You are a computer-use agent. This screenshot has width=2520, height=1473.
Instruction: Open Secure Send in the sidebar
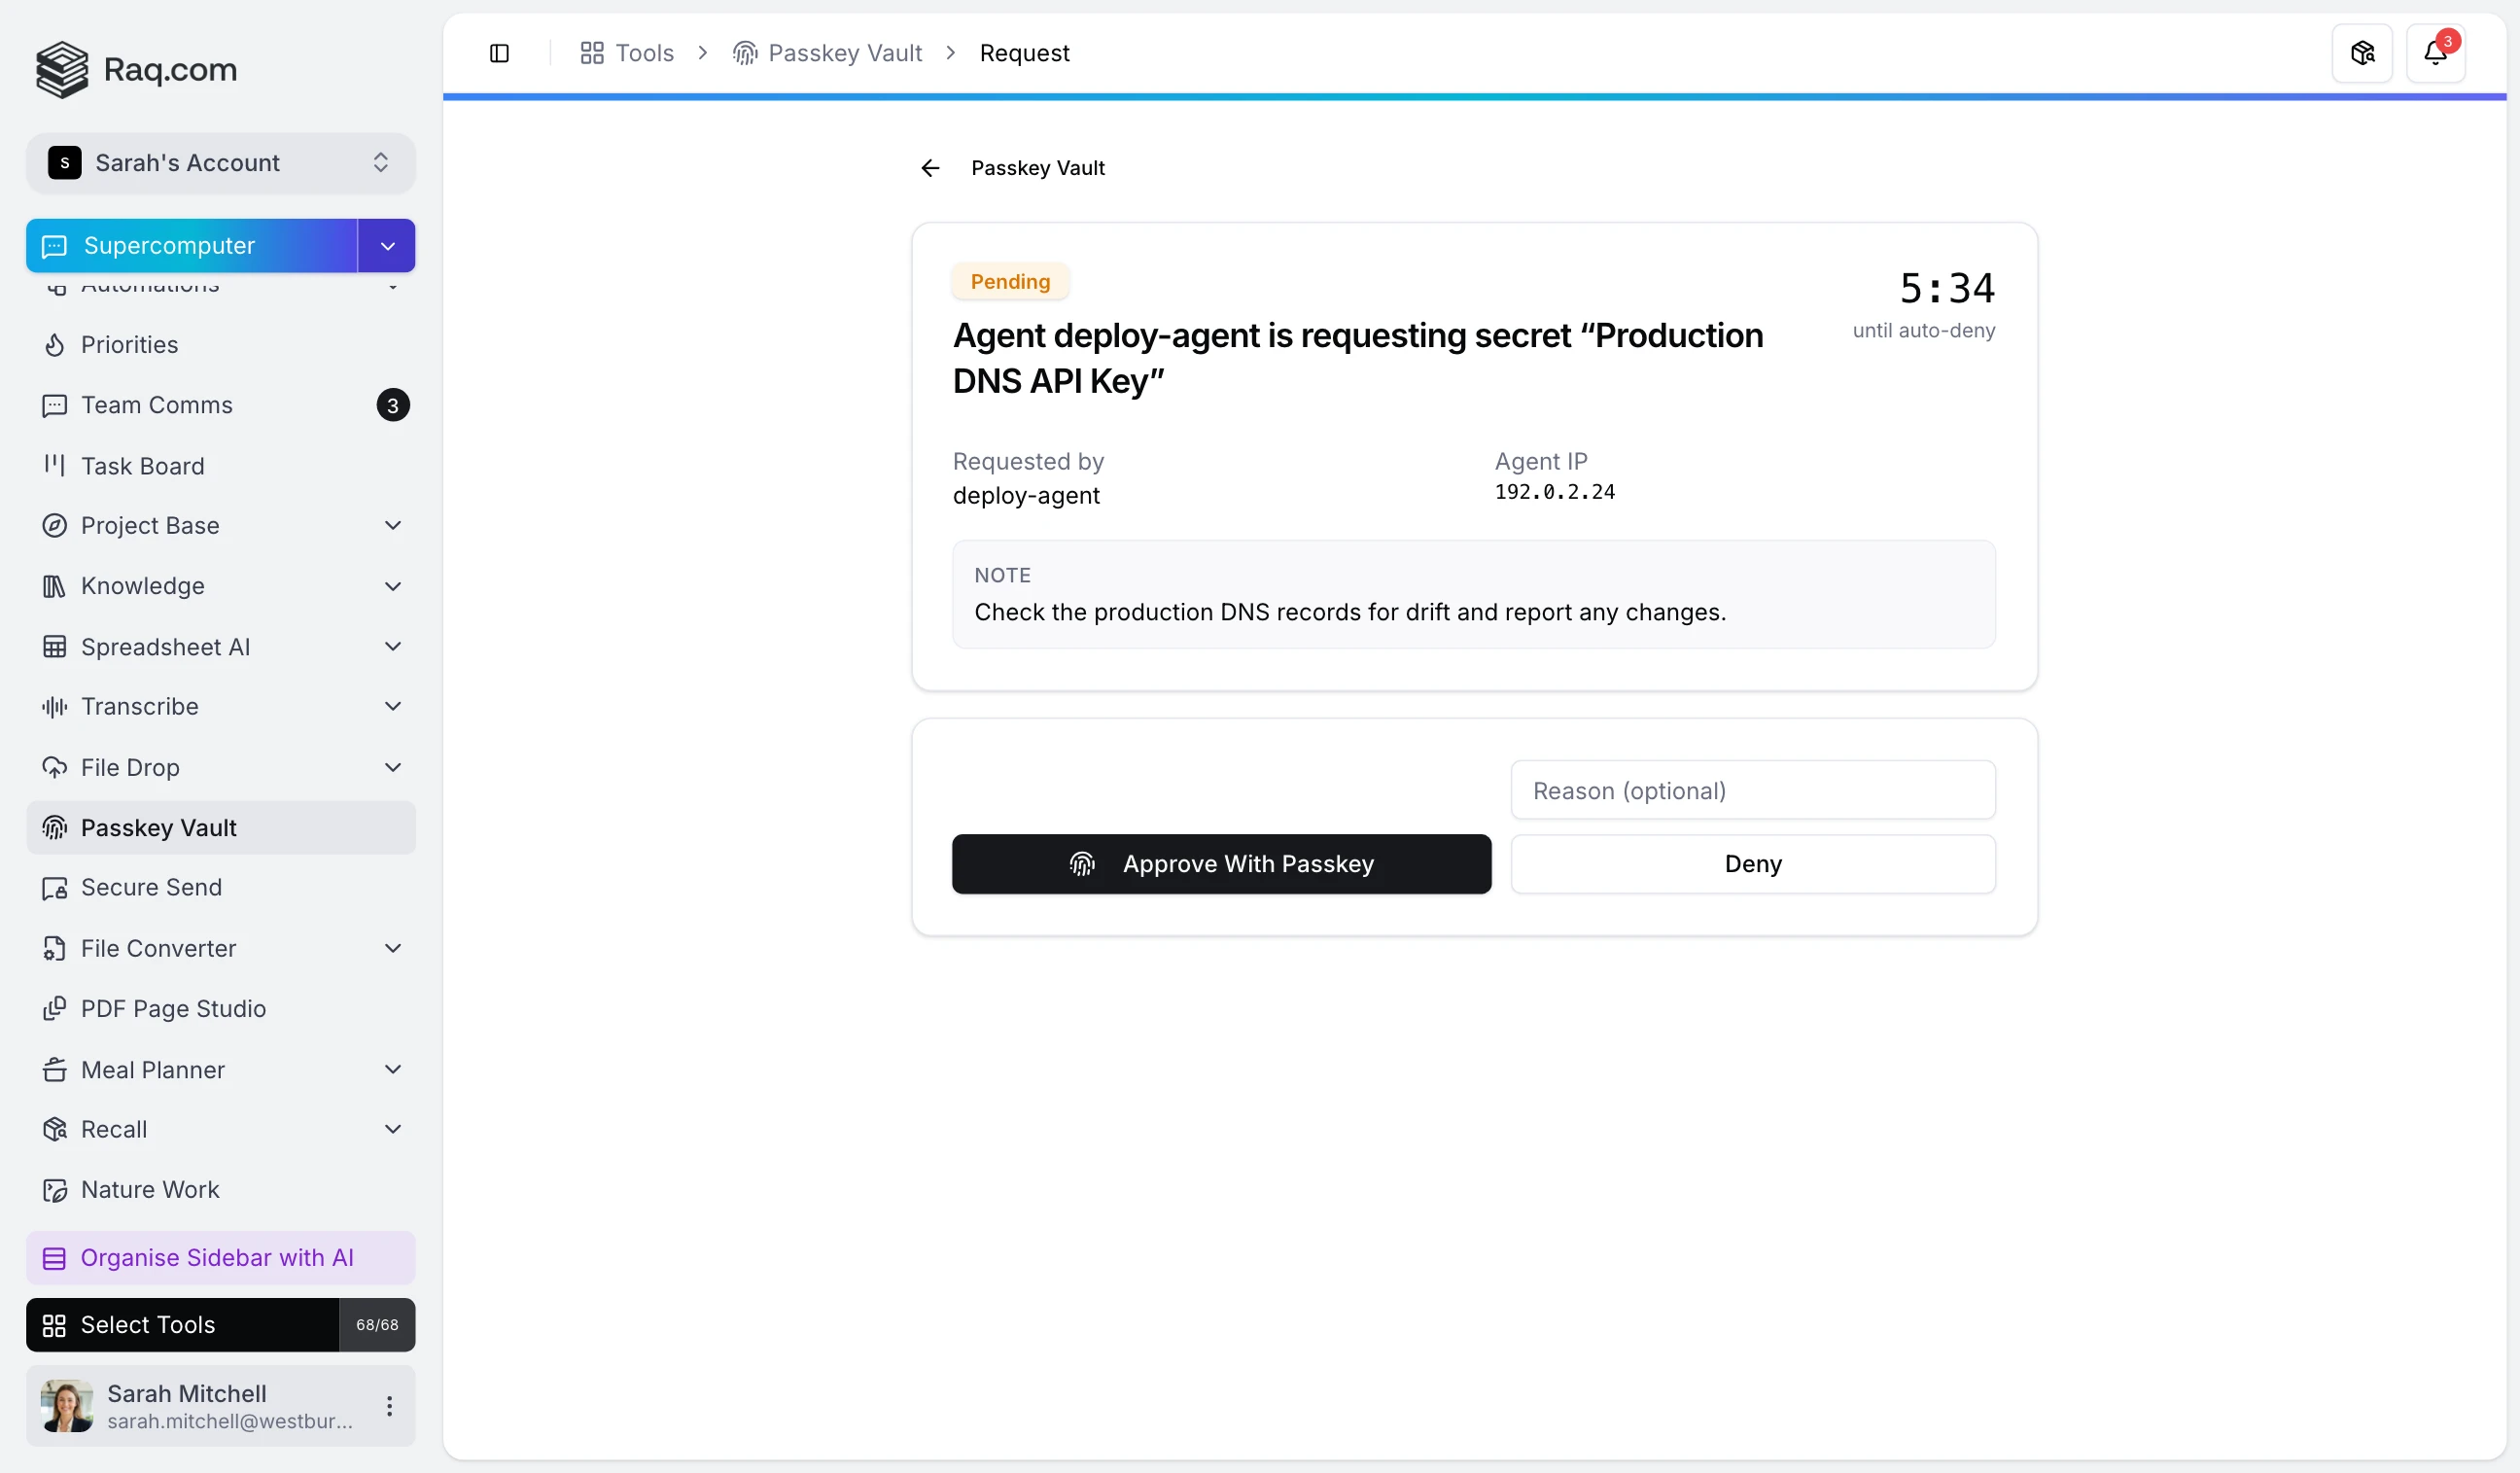221,888
